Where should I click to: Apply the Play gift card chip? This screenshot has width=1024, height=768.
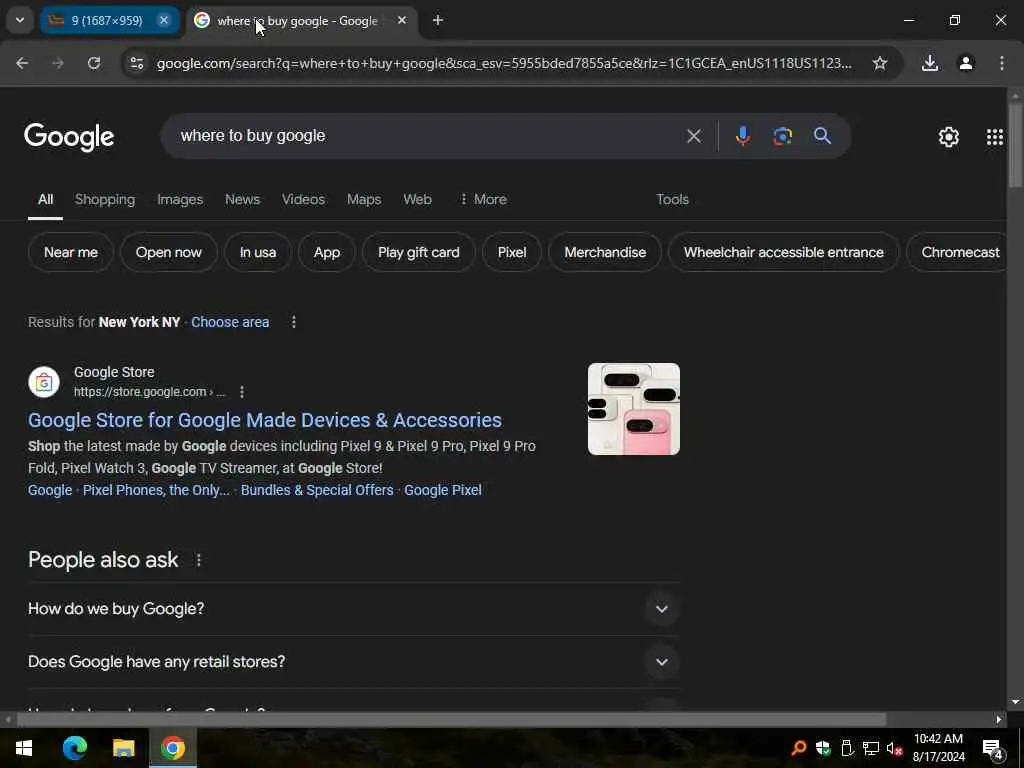click(419, 252)
